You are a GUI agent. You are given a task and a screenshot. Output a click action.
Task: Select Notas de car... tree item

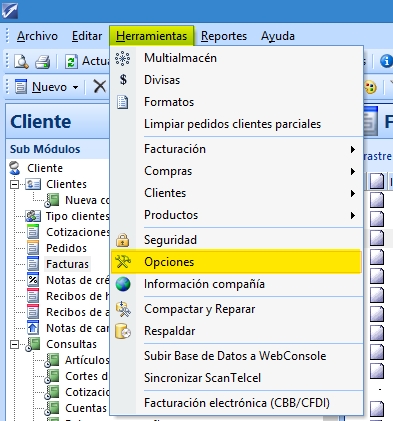[77, 328]
